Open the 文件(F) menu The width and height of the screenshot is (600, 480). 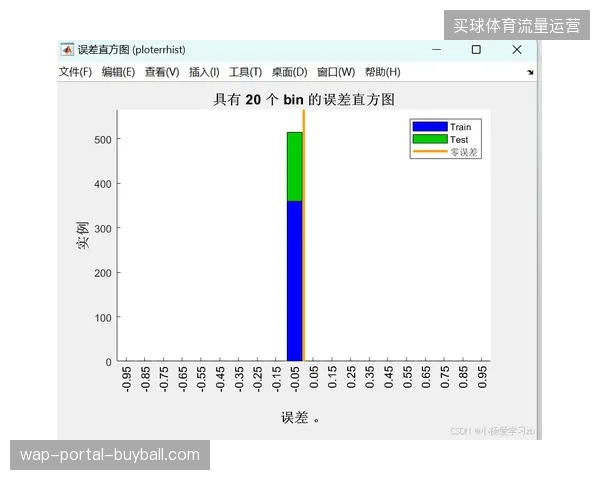75,72
